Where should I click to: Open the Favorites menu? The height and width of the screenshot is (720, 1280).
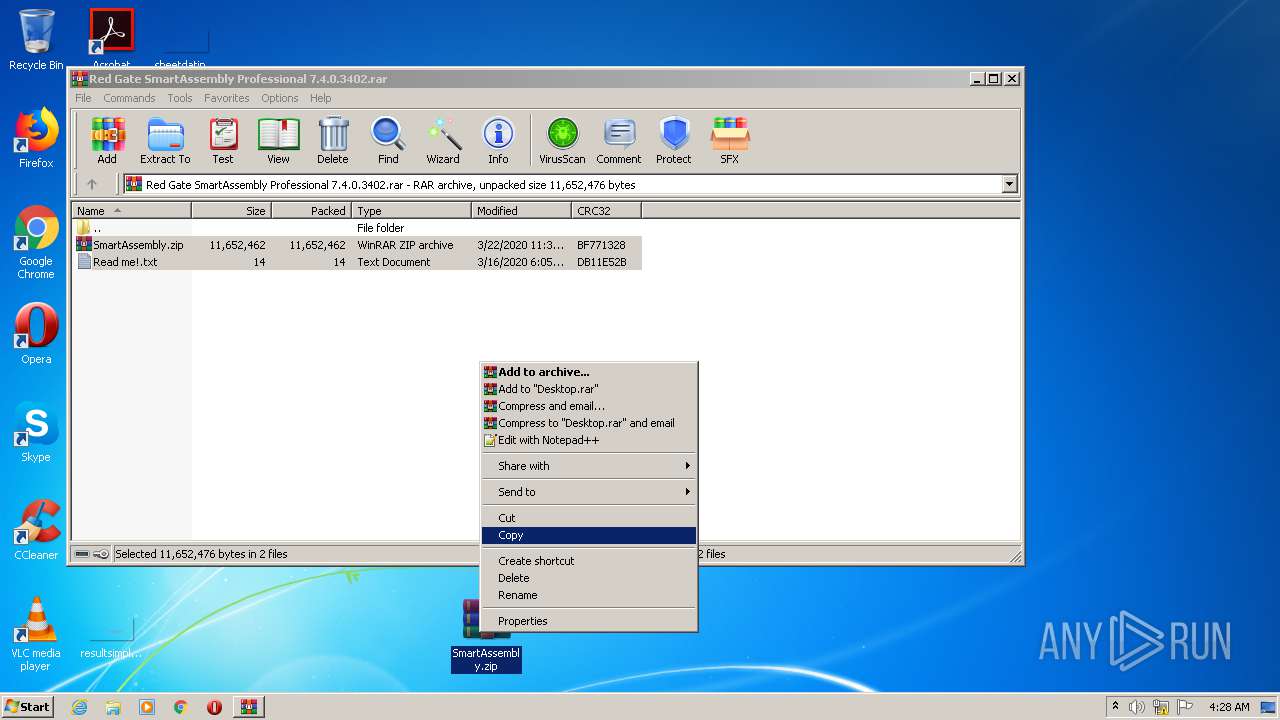(227, 98)
